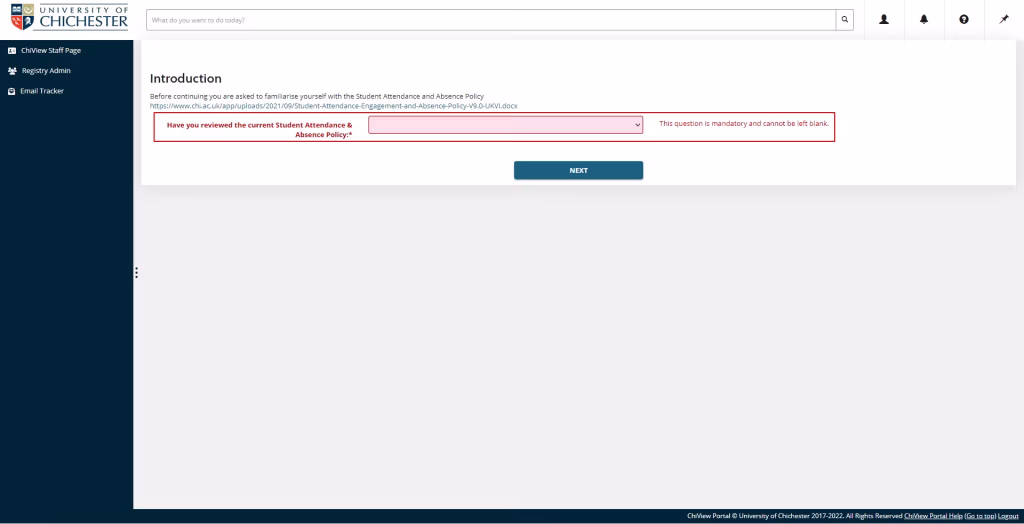
Task: Open the ChiView Portal Help footer link
Action: (932, 516)
